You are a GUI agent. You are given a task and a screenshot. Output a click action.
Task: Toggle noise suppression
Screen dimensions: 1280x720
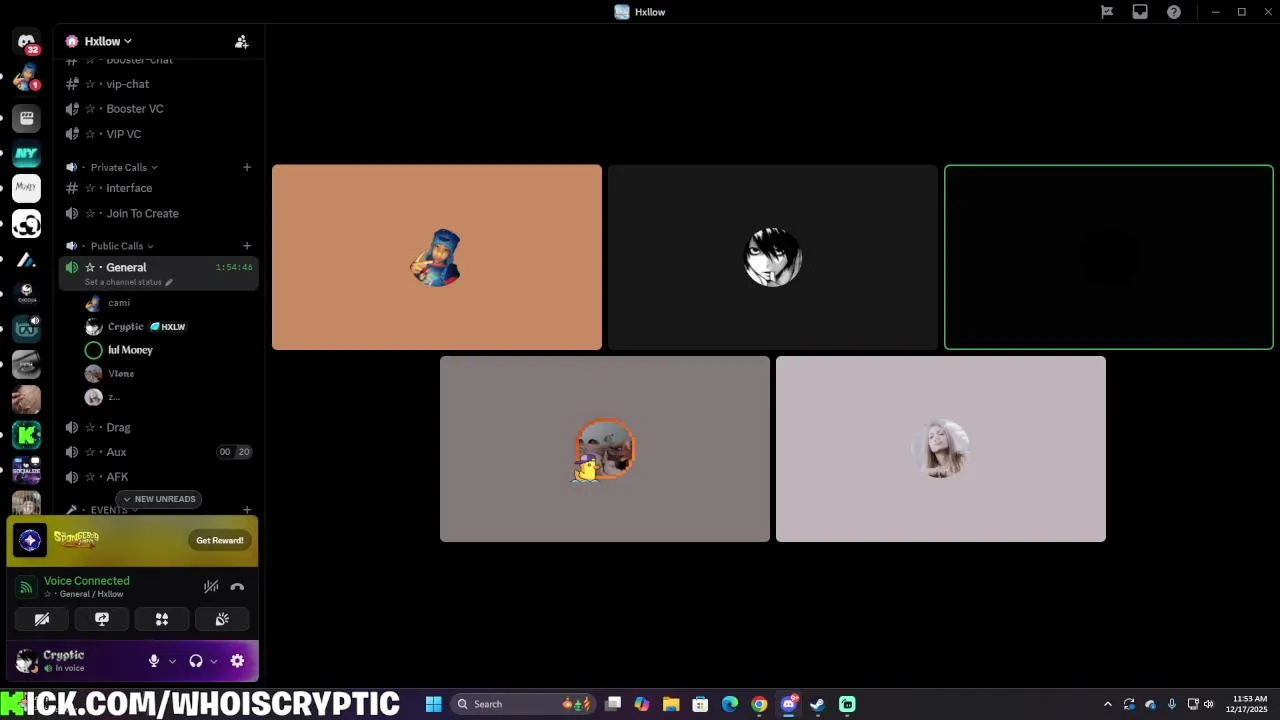point(211,587)
